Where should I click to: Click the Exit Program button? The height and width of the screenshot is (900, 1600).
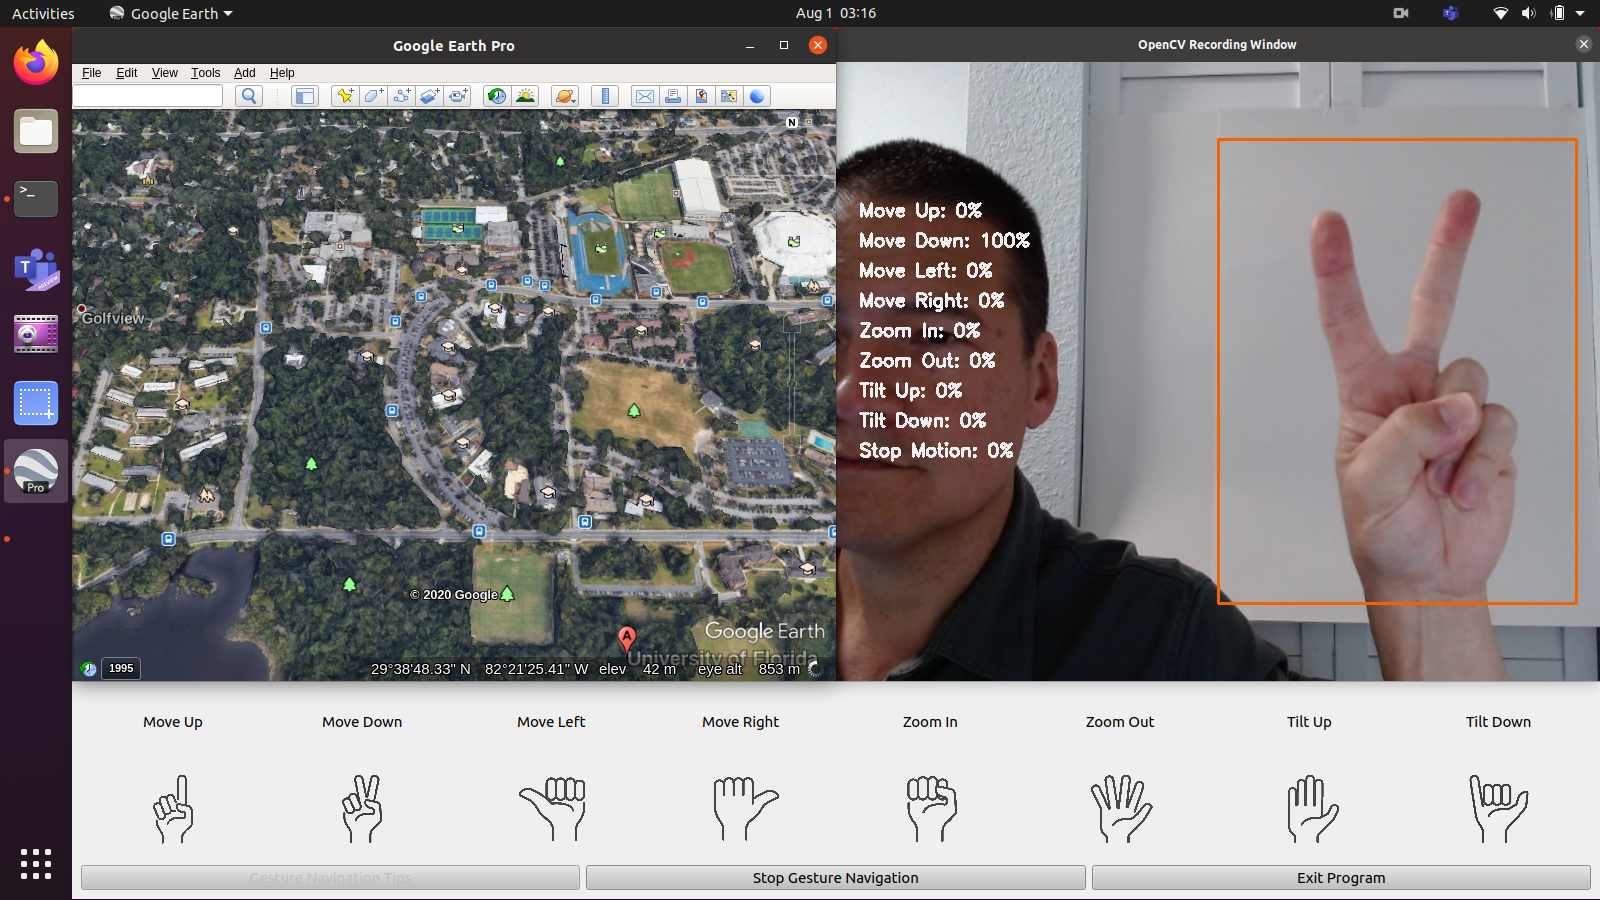coord(1341,878)
